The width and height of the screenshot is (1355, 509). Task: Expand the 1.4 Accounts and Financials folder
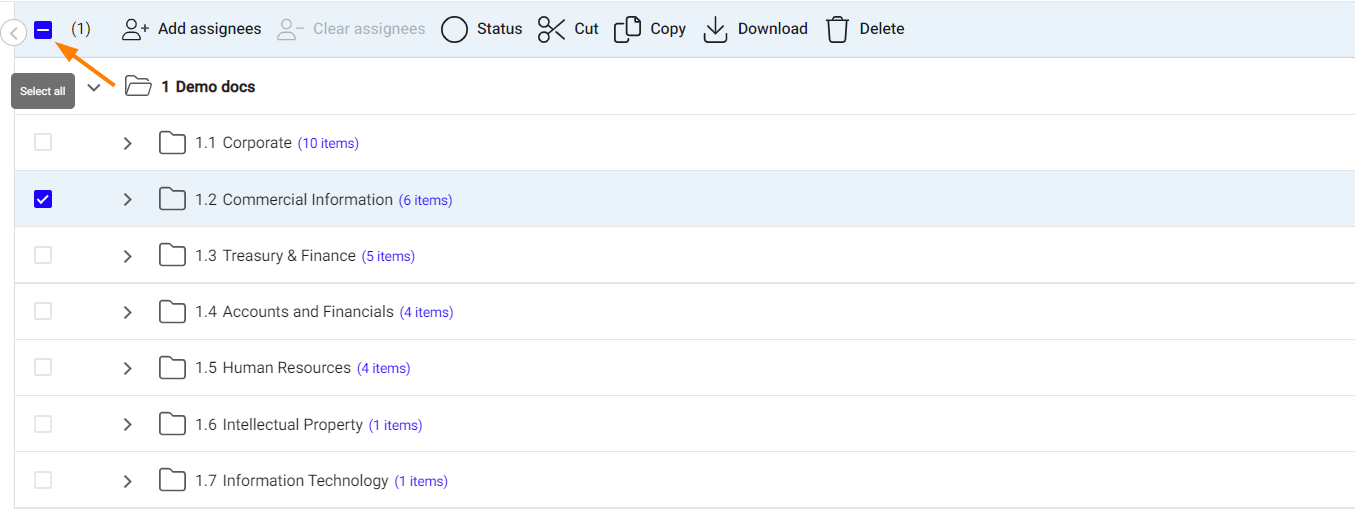coord(127,312)
